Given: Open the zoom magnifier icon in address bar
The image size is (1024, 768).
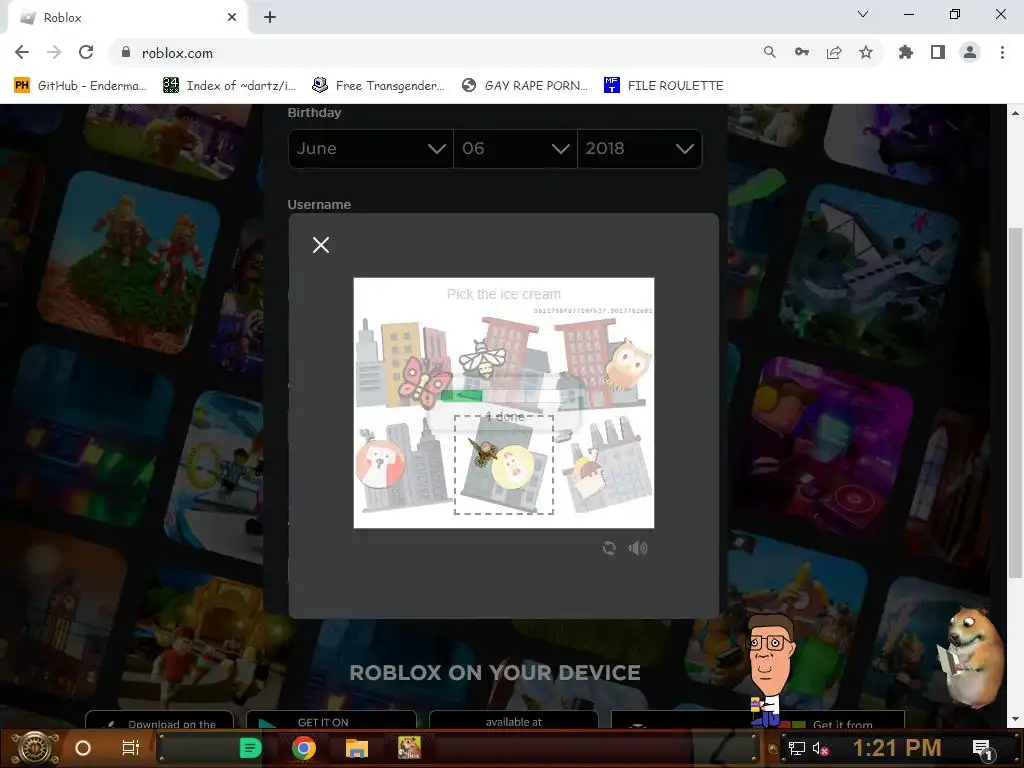Looking at the screenshot, I should (x=769, y=52).
